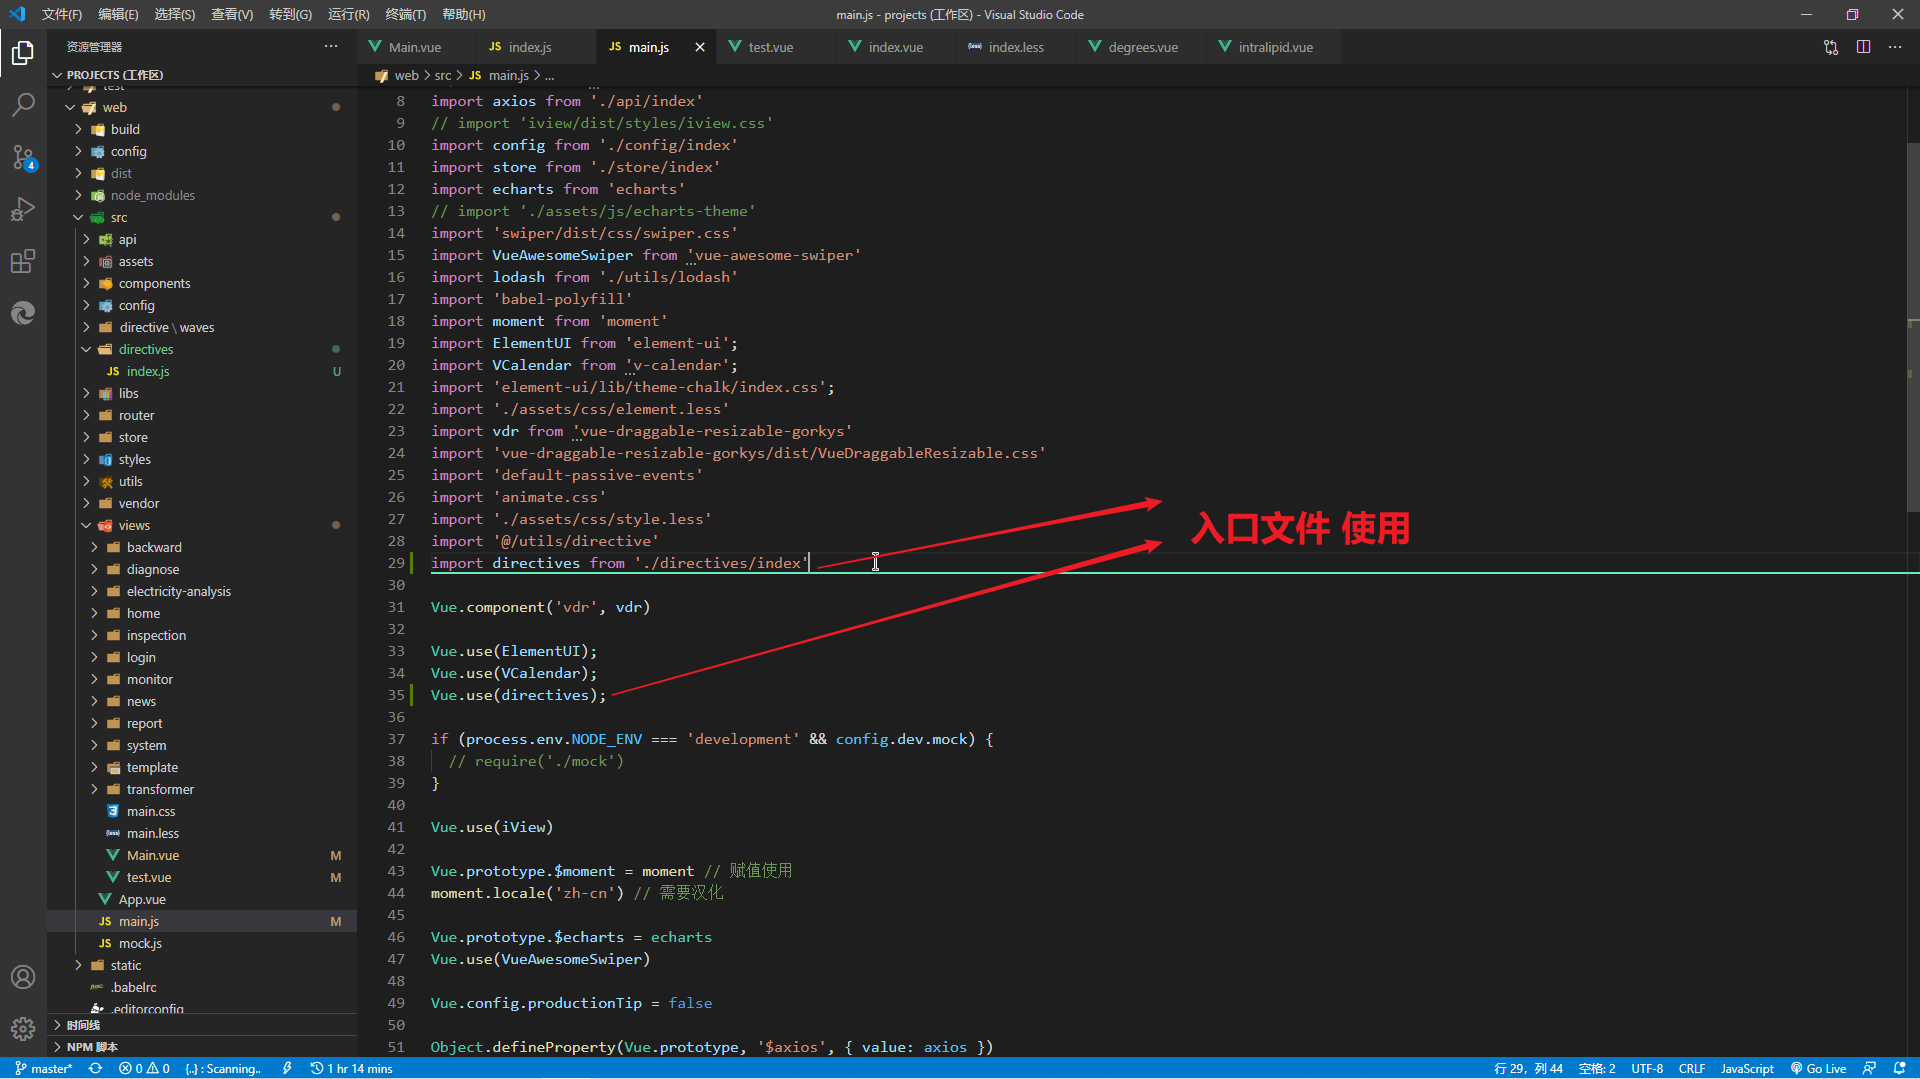Open the Run and Debug view
1920x1079 pixels.
pos(23,209)
